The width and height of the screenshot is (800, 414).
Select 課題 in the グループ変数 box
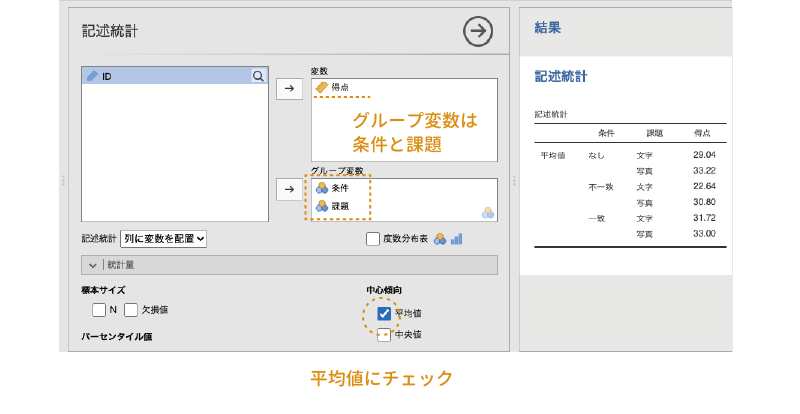pos(339,206)
